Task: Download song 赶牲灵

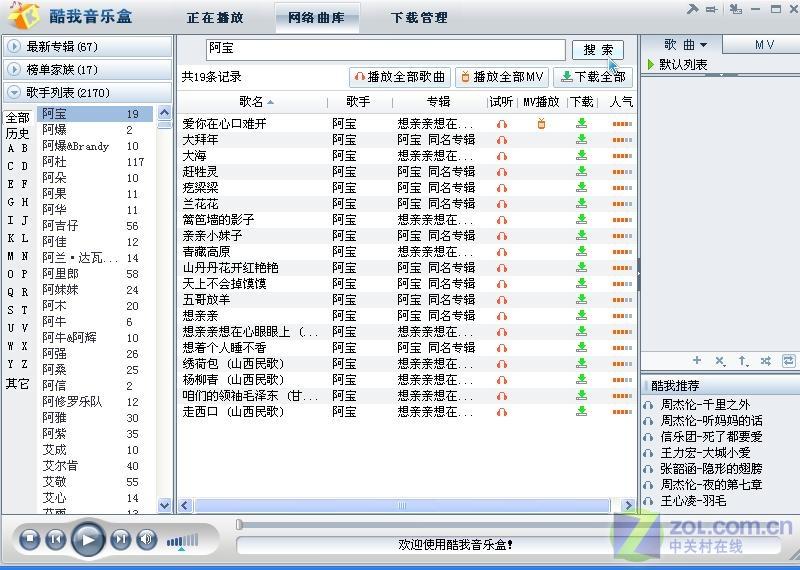Action: coord(581,171)
